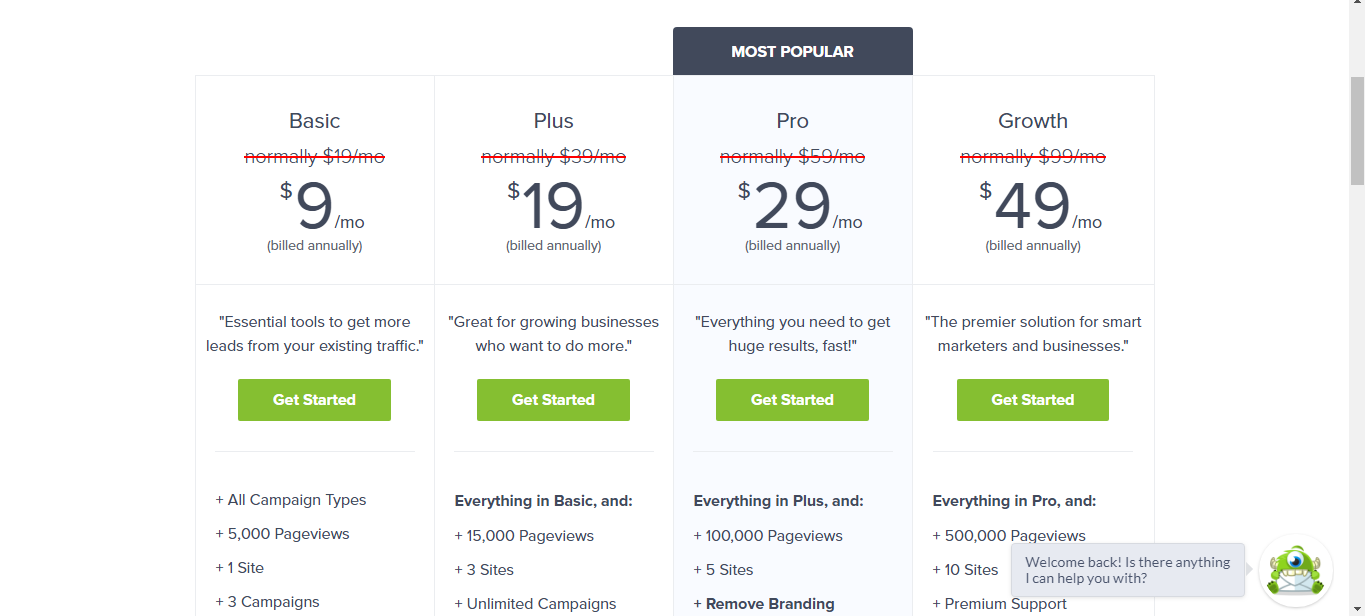Click the MOST POPULAR badge above Pro
Viewport: 1365px width, 616px height.
click(x=792, y=51)
